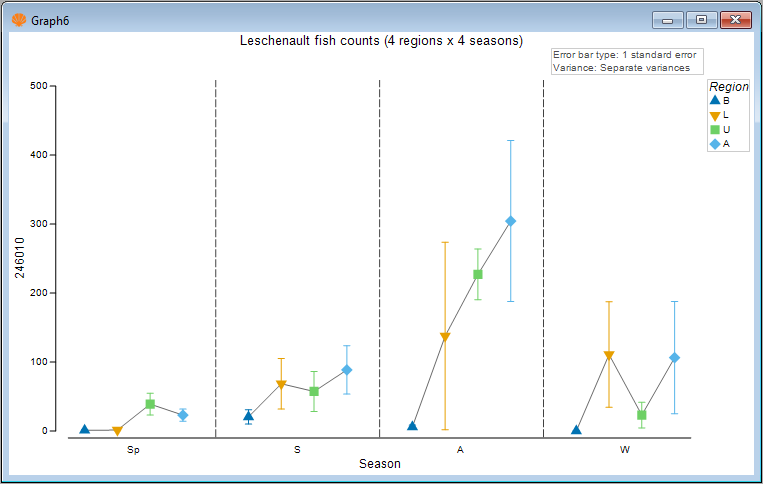Select the B triangle point in season Sp
Screen dimensions: 763x484
click(x=84, y=429)
